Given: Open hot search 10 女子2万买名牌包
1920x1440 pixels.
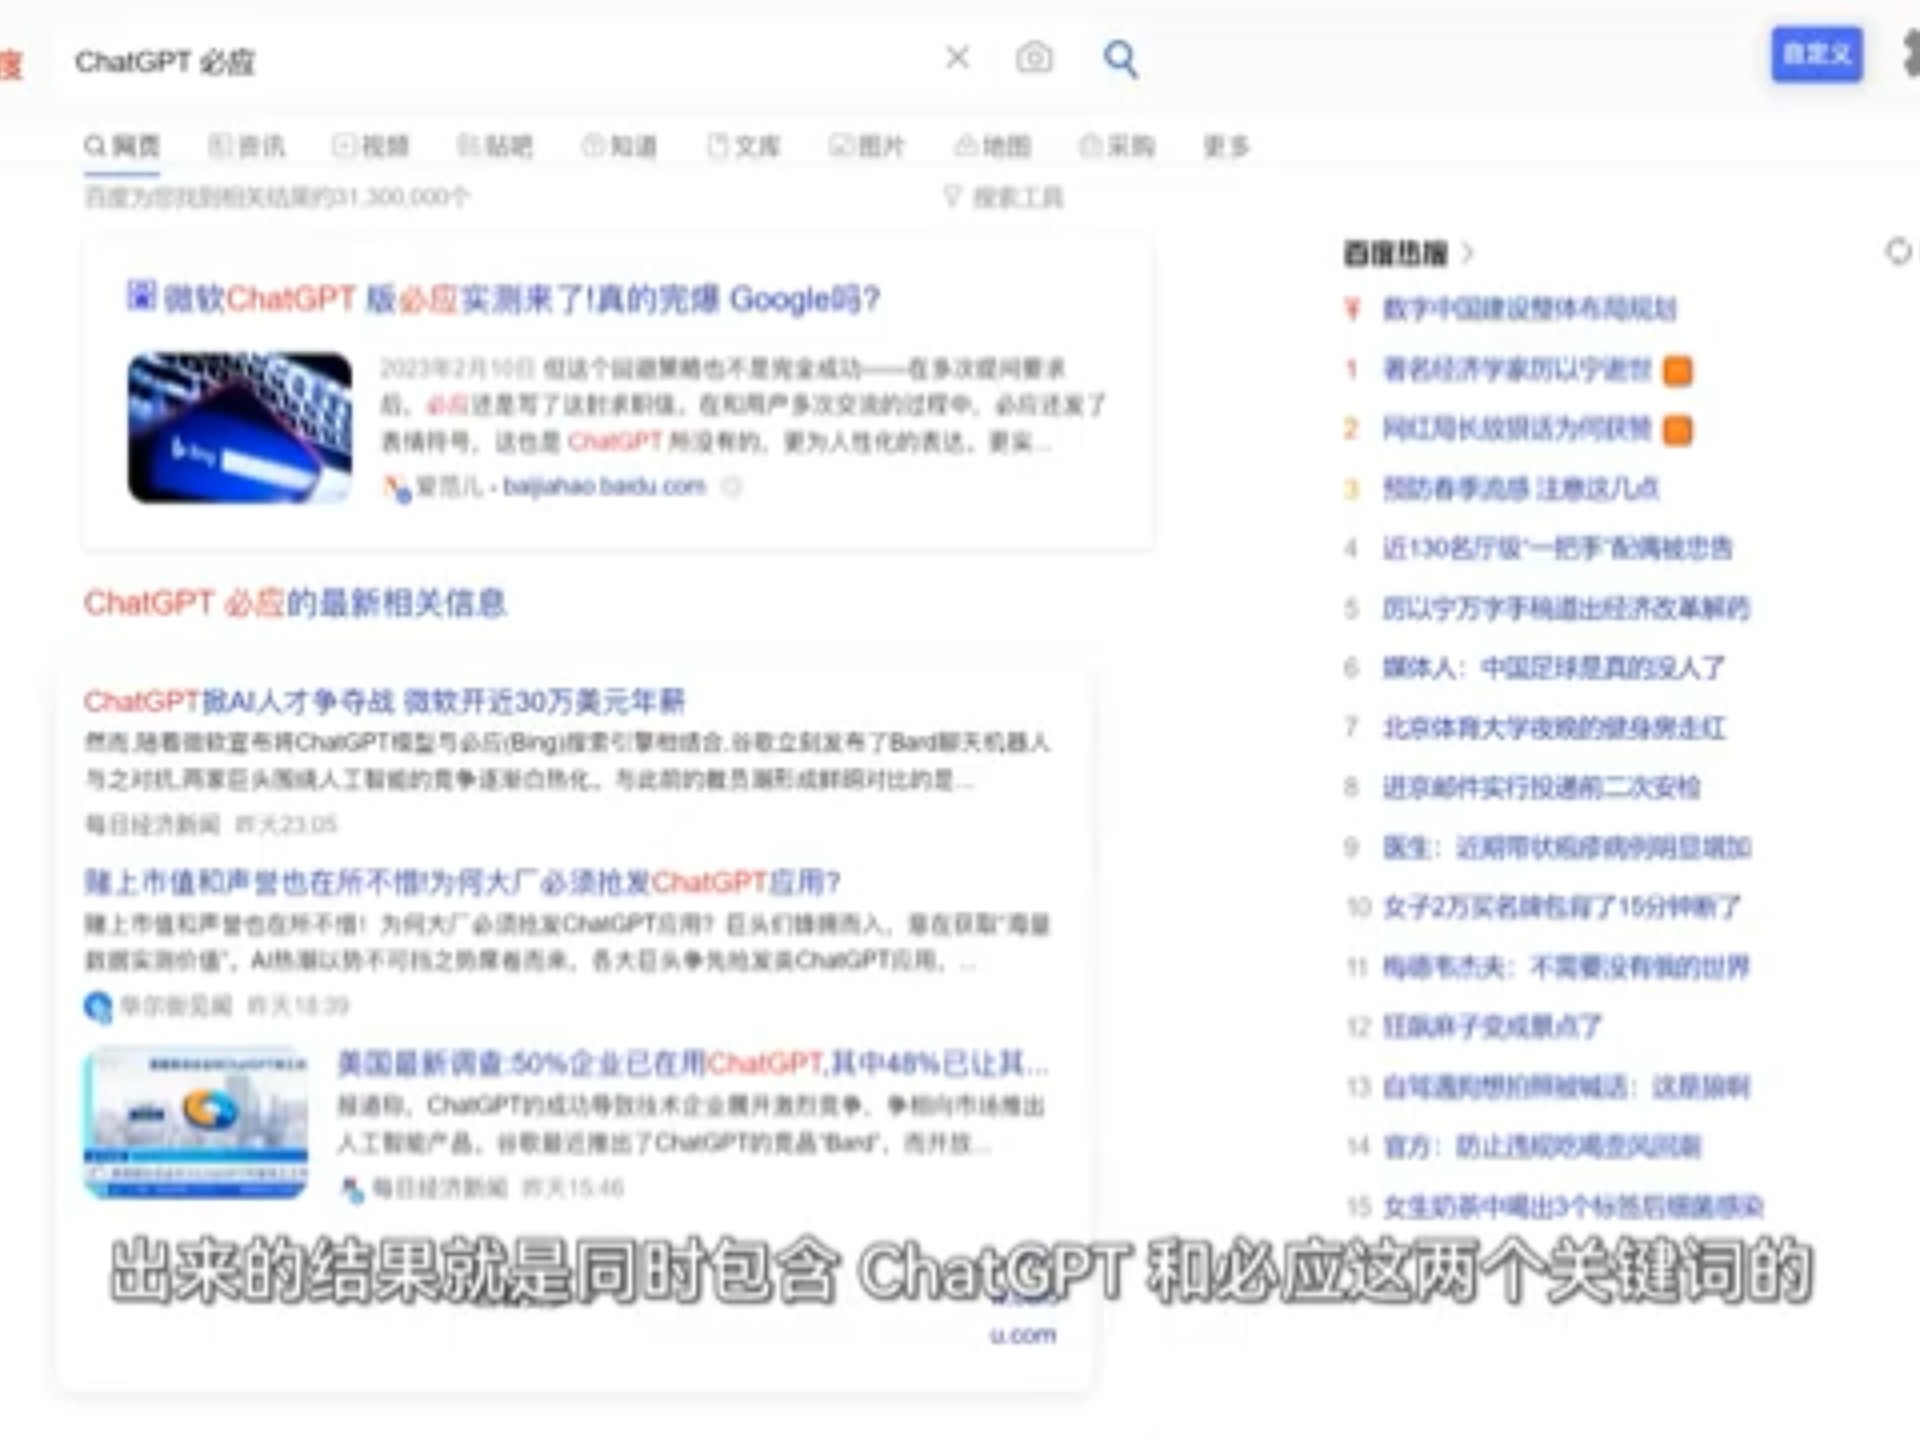Looking at the screenshot, I should pyautogui.click(x=1562, y=907).
